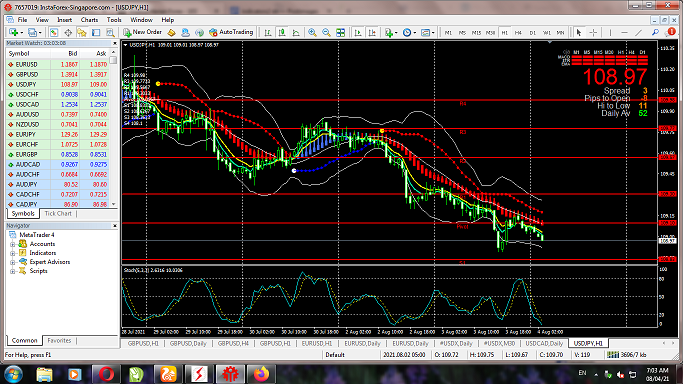Switch chart to Candlesticks type
Viewport: 683px width, 384px height.
coord(282,32)
